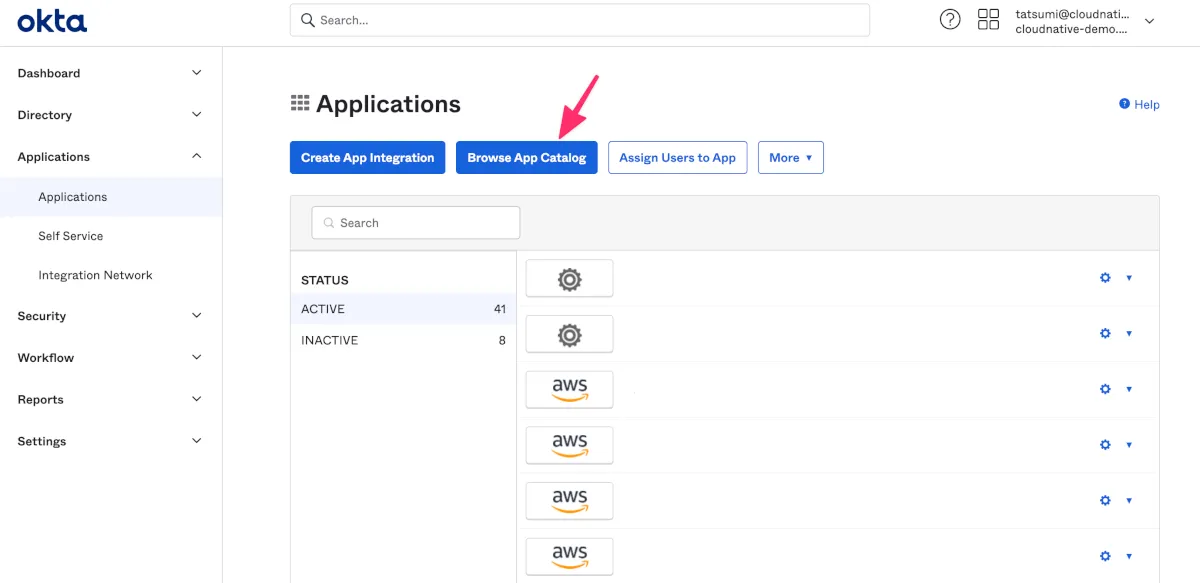Viewport: 1200px width, 583px height.
Task: Click the blue Help info icon
Action: [1125, 104]
